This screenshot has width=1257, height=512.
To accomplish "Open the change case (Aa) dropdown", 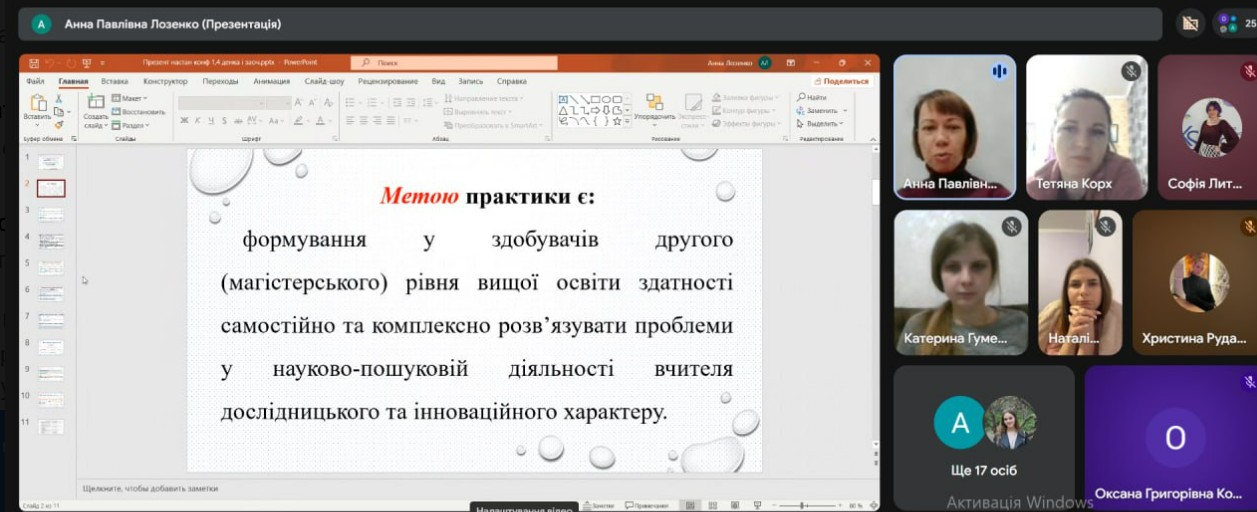I will point(276,120).
